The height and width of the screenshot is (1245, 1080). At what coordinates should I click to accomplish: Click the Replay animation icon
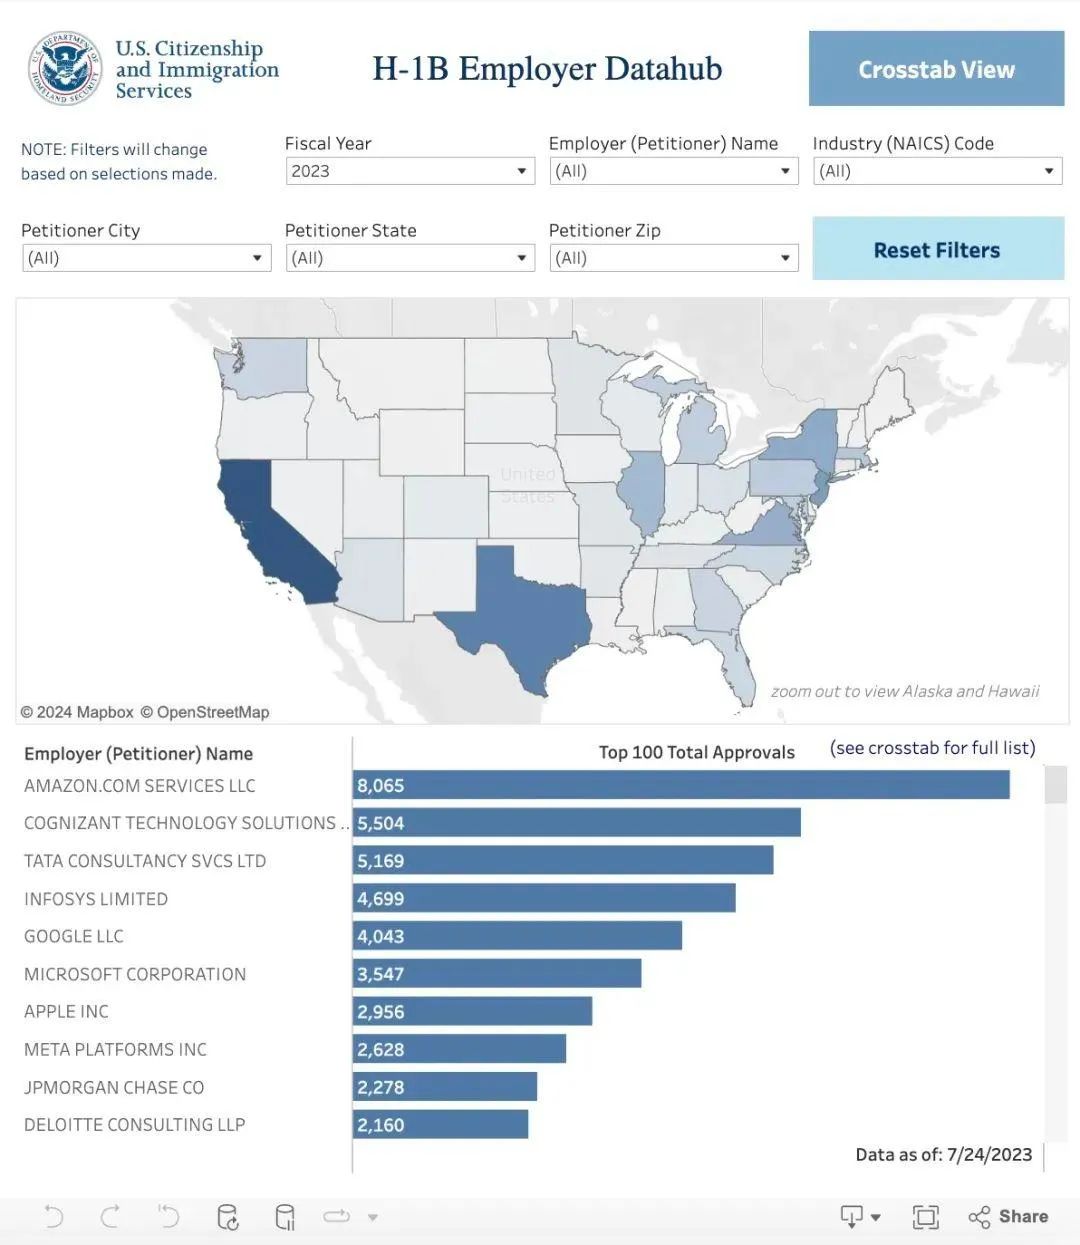(337, 1216)
